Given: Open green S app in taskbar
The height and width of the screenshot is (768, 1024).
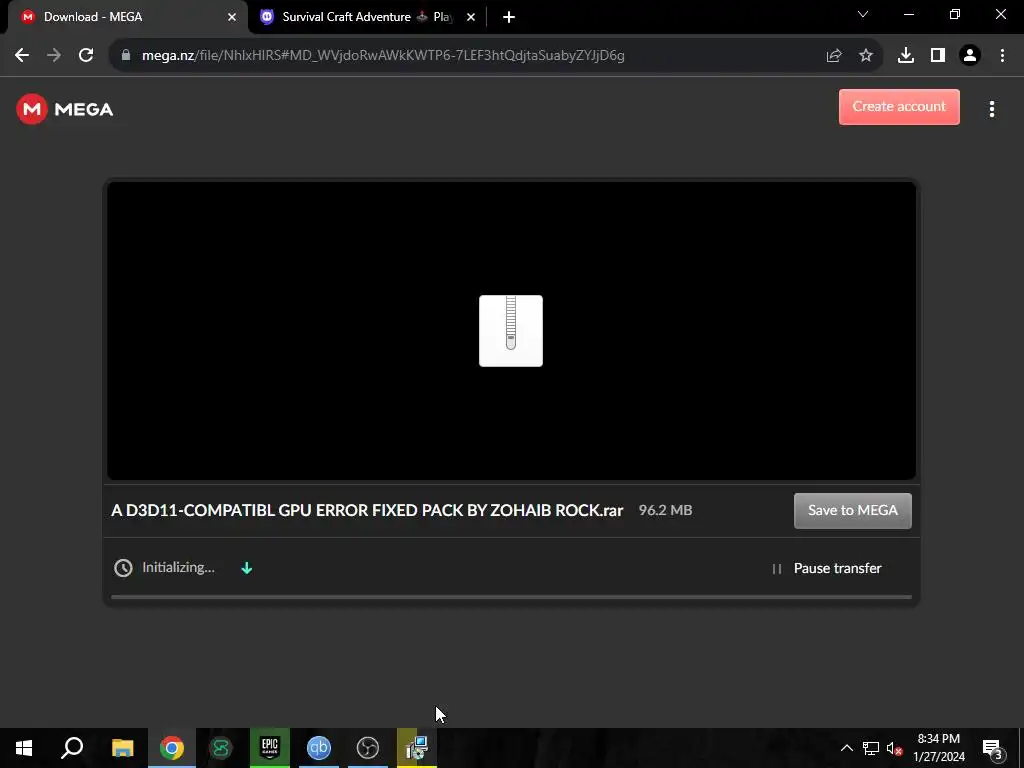Looking at the screenshot, I should click(221, 748).
